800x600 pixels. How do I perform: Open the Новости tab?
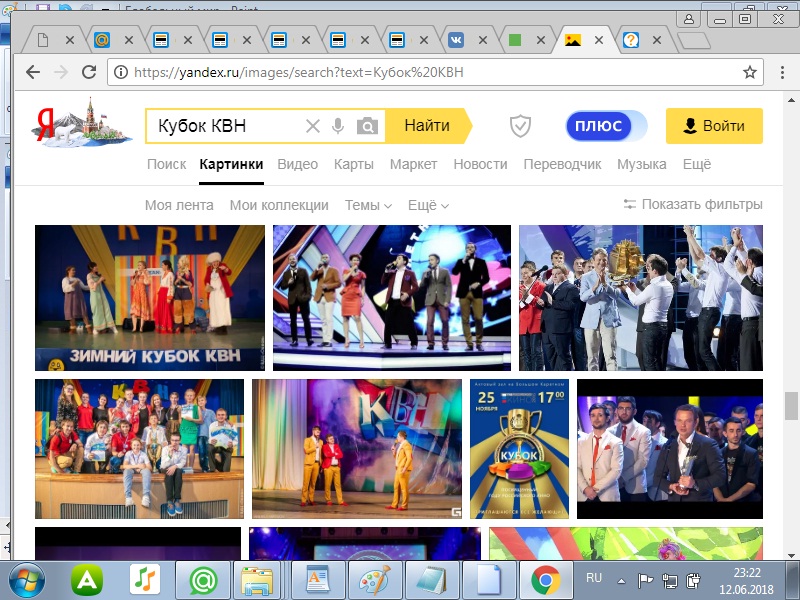pyautogui.click(x=480, y=164)
